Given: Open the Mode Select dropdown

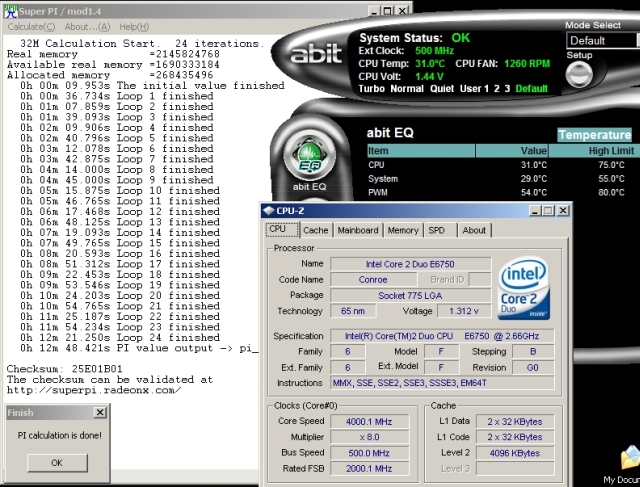Looking at the screenshot, I should click(603, 40).
